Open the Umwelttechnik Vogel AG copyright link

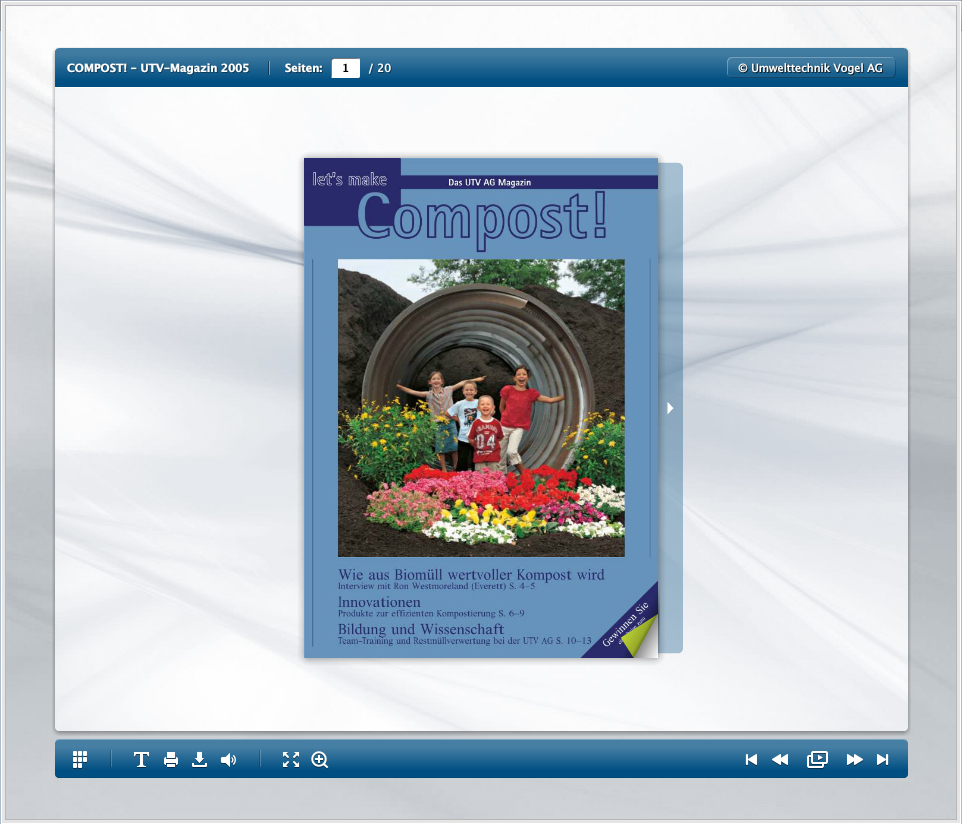point(810,68)
